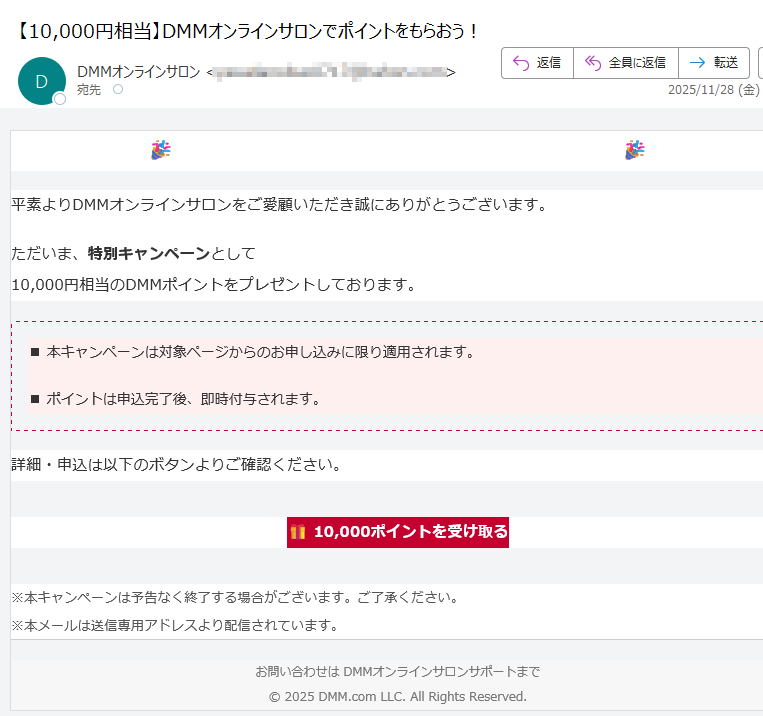This screenshot has width=763, height=716.
Task: Open the partially visible button next to 転送
Action: point(758,62)
